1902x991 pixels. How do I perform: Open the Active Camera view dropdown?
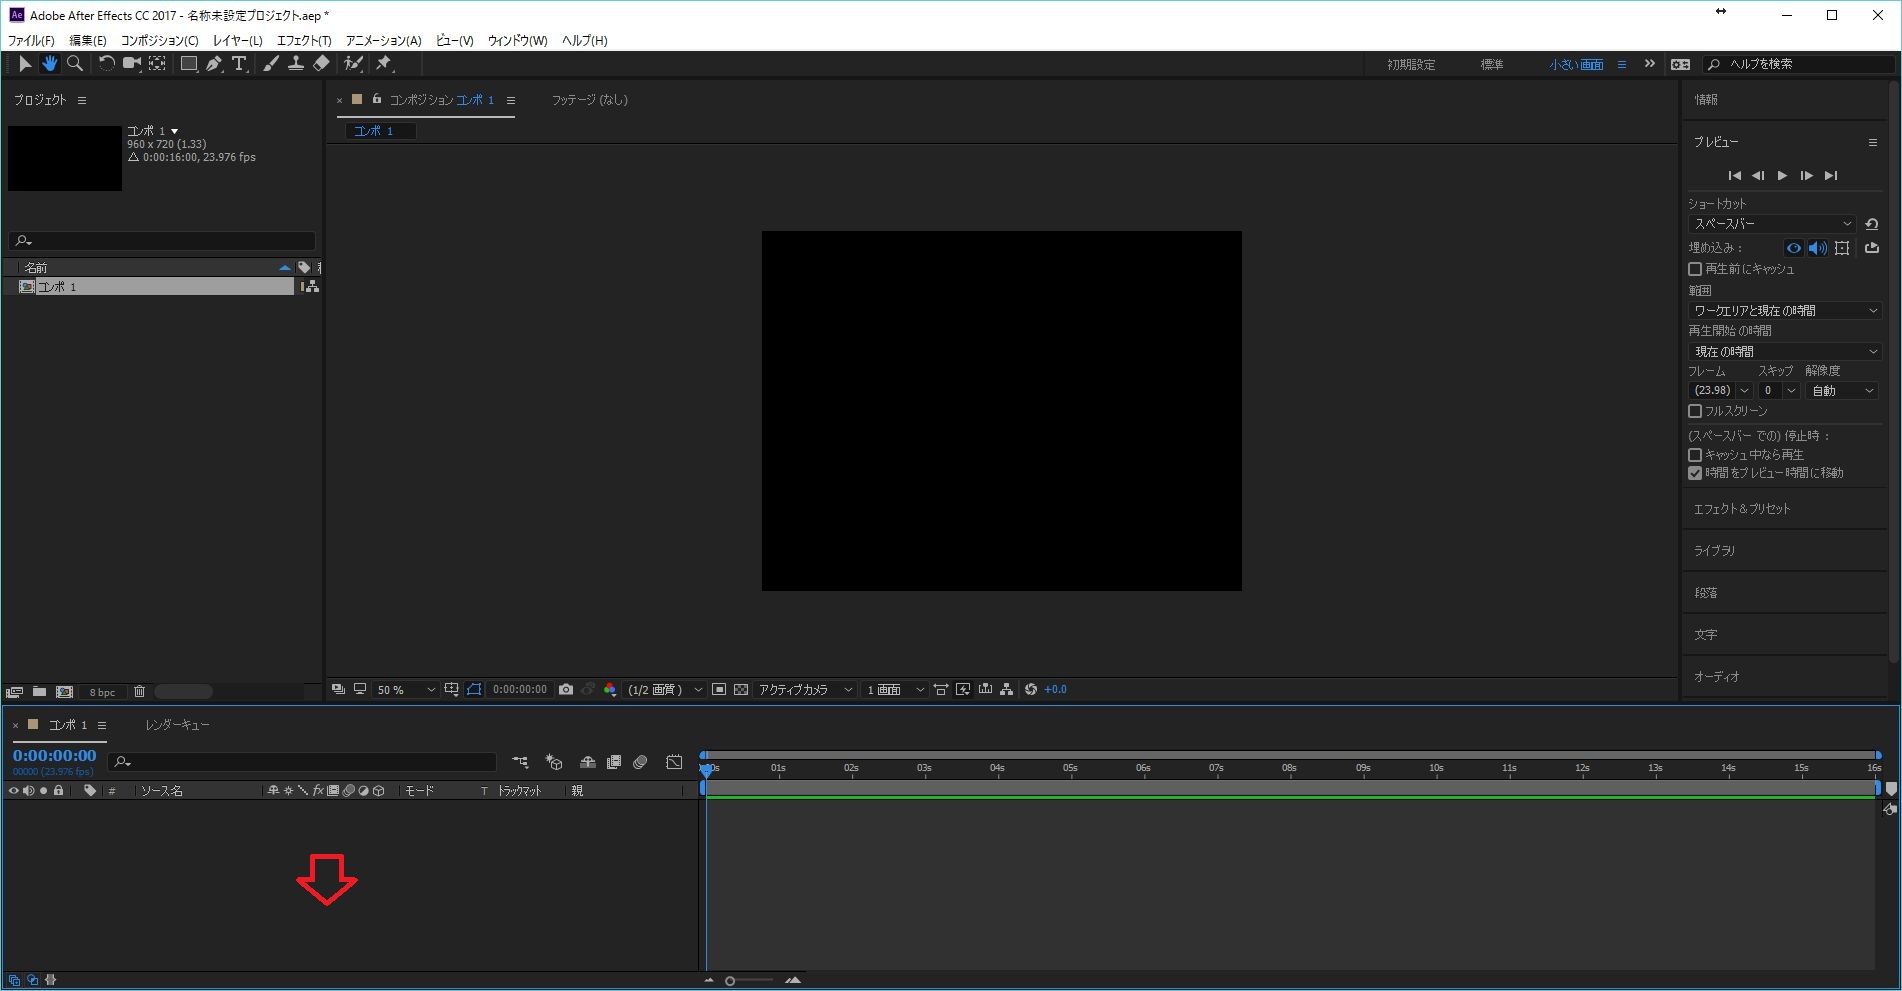[x=805, y=690]
